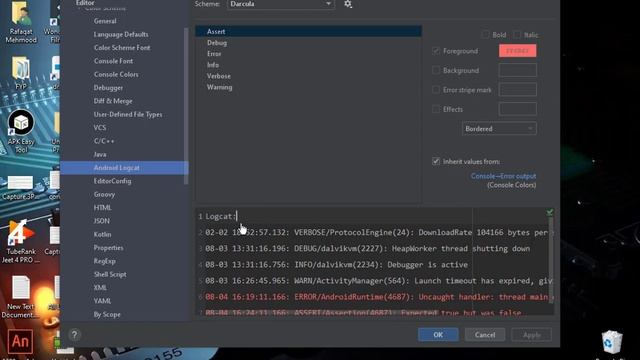640x360 pixels.
Task: Click the ERROR/AndroidRuntime preview log line
Action: (x=376, y=297)
